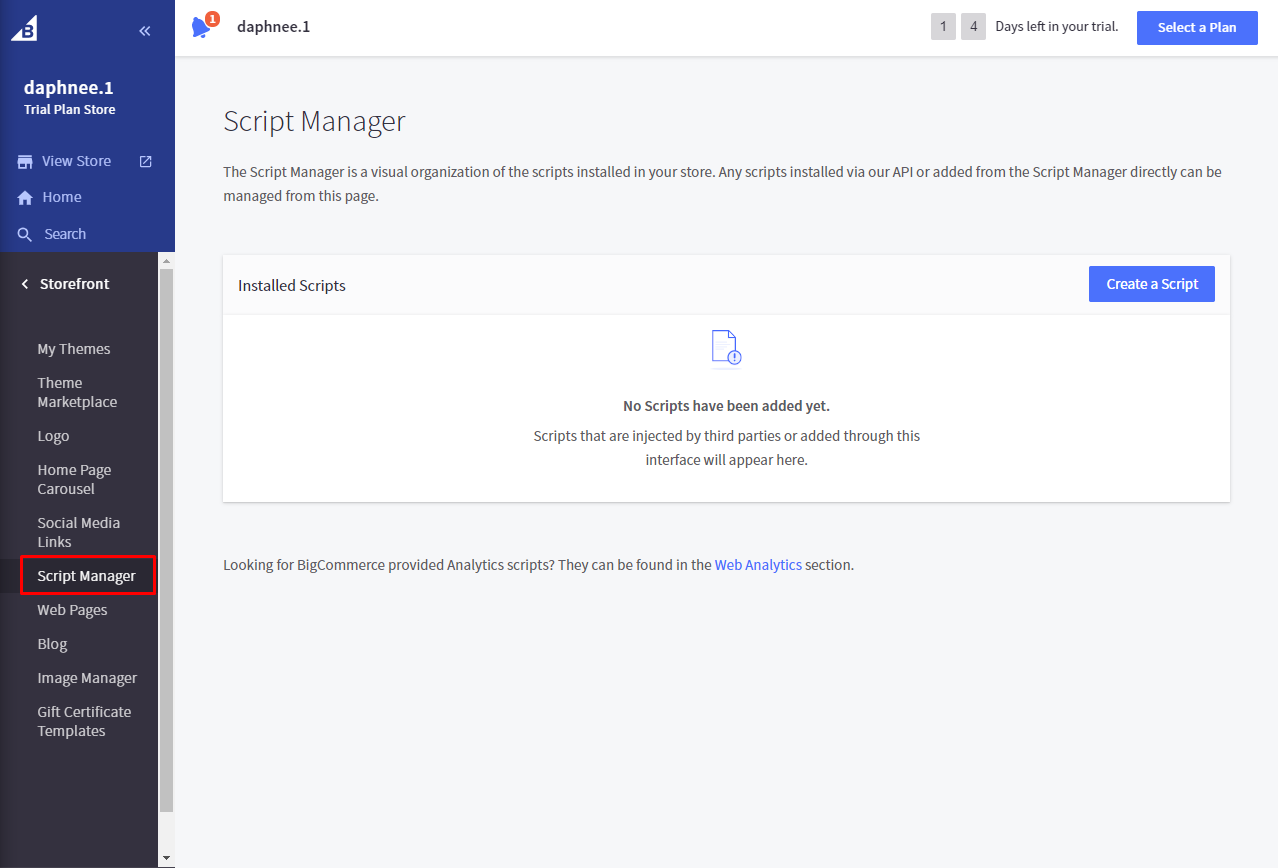Image resolution: width=1278 pixels, height=868 pixels.
Task: Click the No Scripts have been added yet message
Action: (x=727, y=406)
